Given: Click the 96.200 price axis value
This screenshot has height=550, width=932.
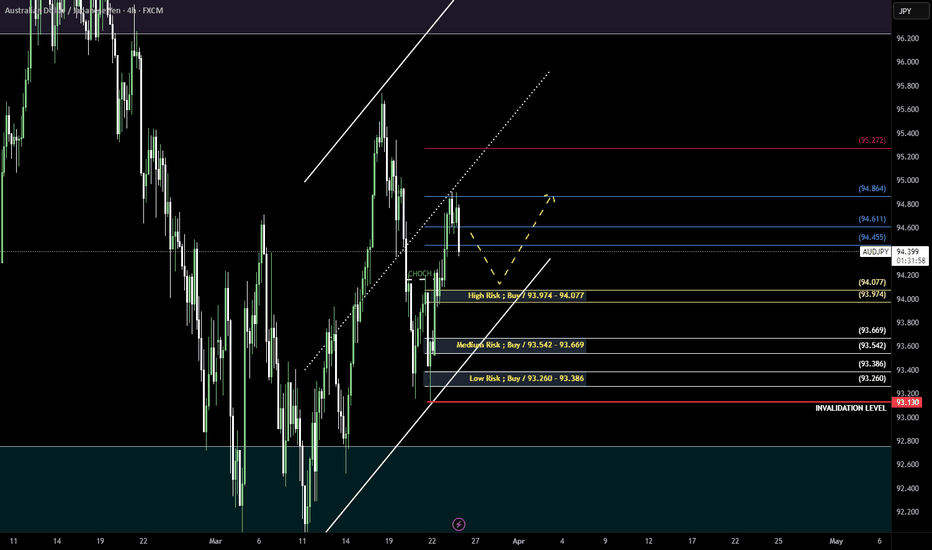Looking at the screenshot, I should pos(907,39).
